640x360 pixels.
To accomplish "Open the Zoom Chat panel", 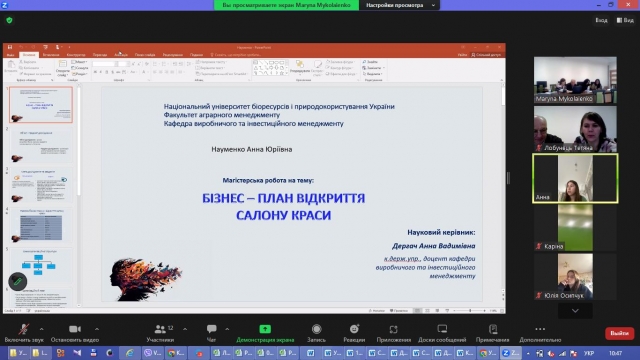I will coord(211,333).
